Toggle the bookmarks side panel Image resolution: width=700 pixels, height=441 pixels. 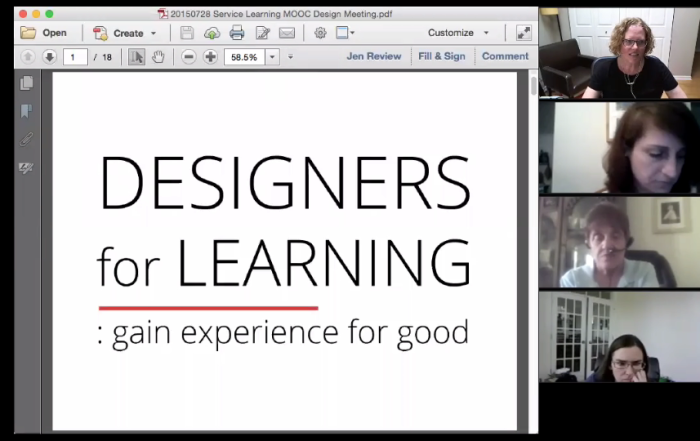[27, 110]
